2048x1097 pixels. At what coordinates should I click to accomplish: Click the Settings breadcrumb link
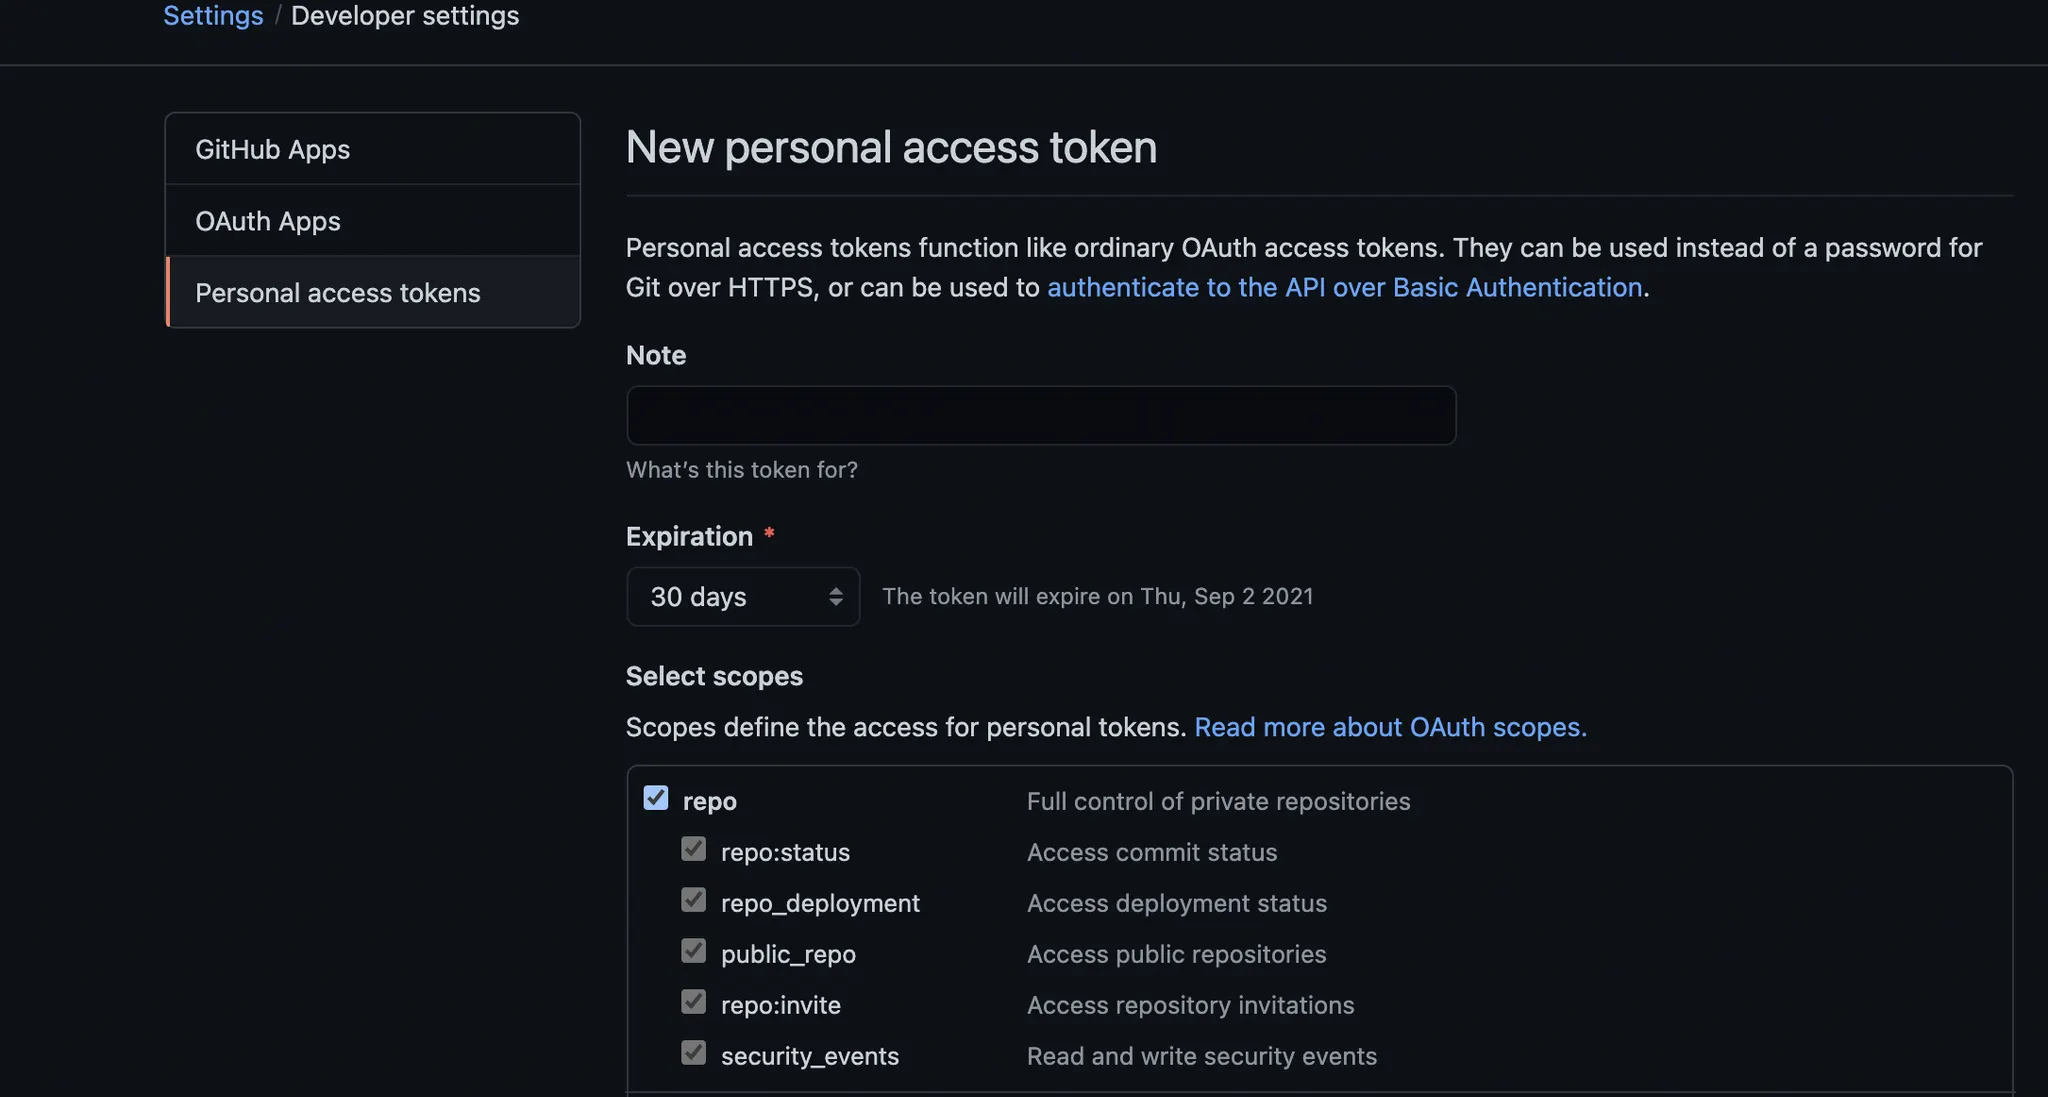tap(213, 16)
